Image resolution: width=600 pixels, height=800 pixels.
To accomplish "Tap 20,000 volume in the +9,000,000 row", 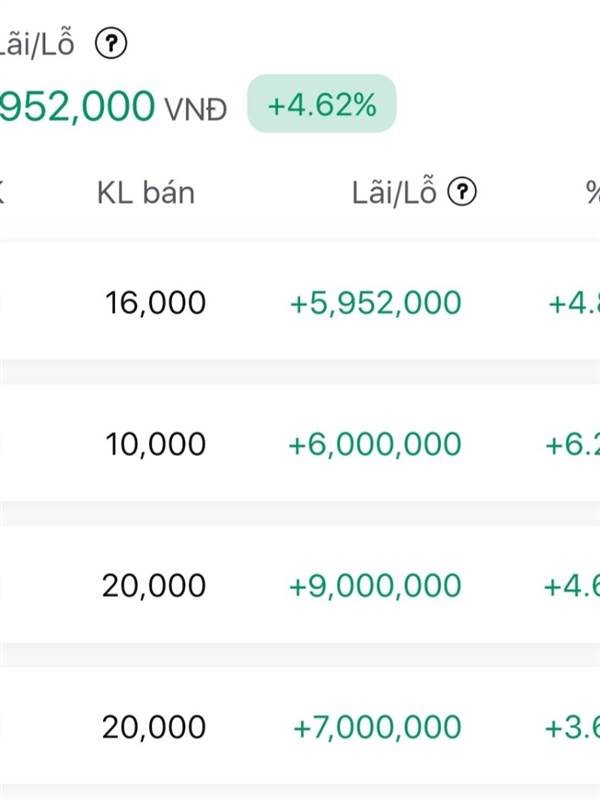I will pos(154,586).
